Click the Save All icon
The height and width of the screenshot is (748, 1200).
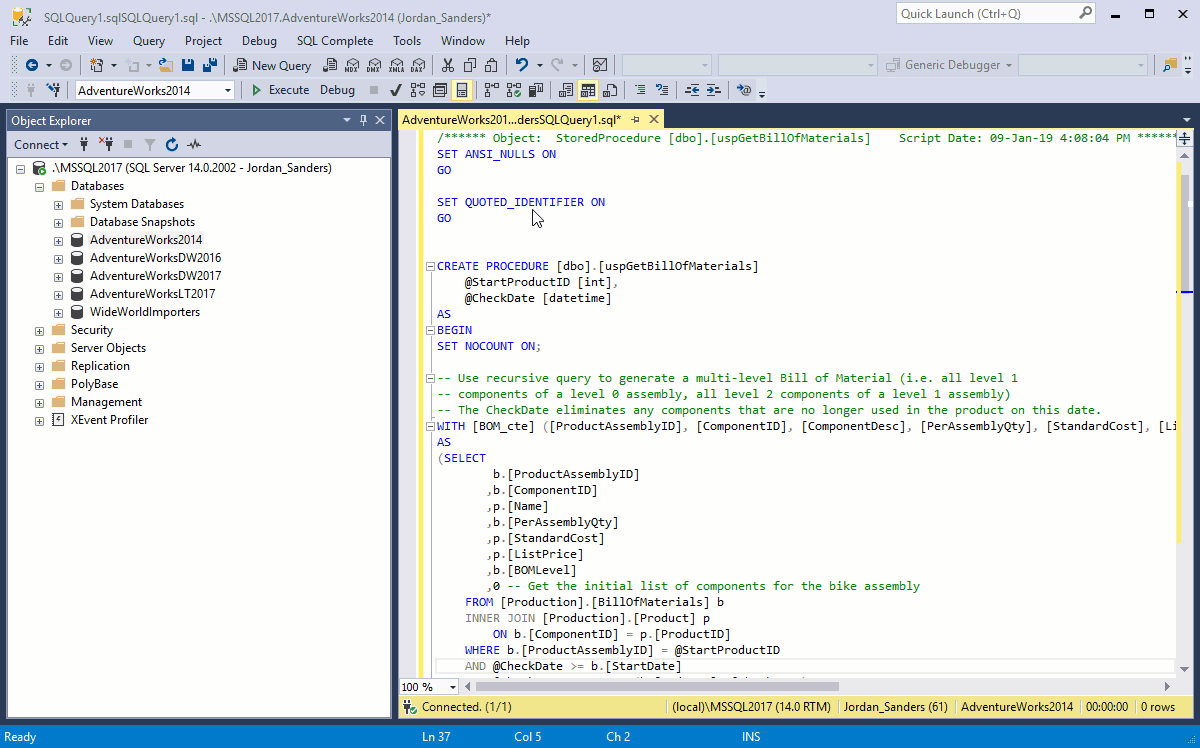pos(210,65)
